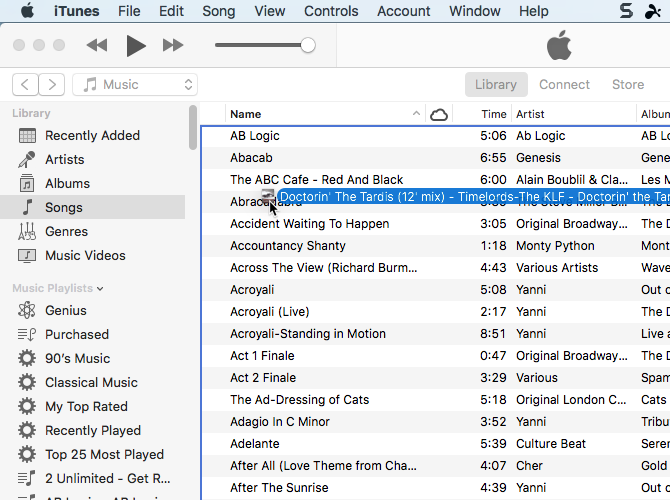Screen dimensions: 670x500
Task: Click the iCloud status column header
Action: coord(439,114)
